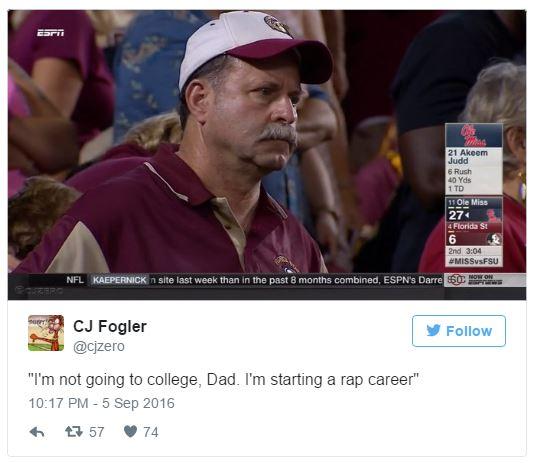Click the Florida State Seminoles logo

coord(494,239)
